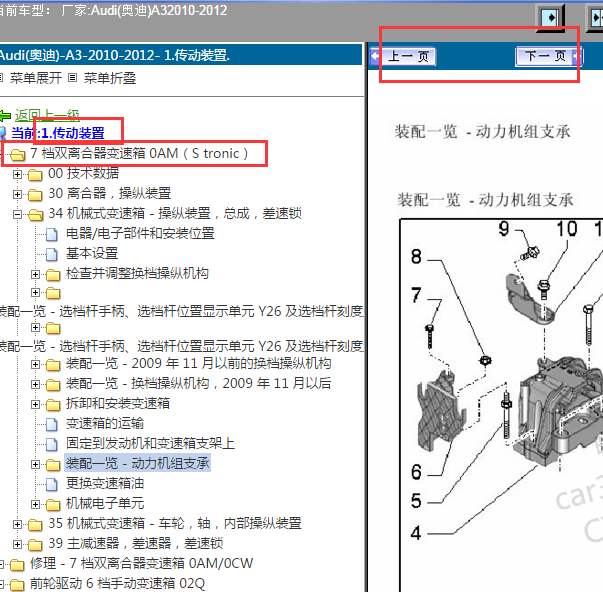Click folder icon of 30 离合器
This screenshot has height=592, width=603.
click(x=35, y=195)
